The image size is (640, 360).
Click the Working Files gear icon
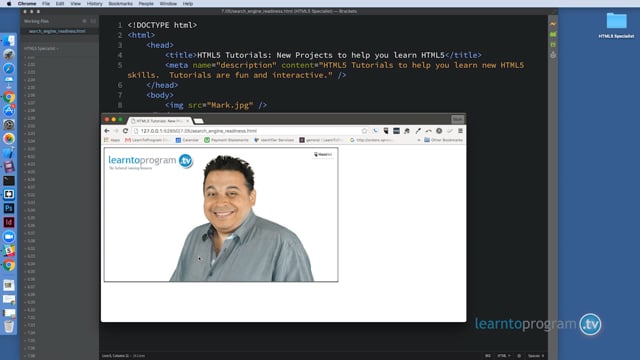click(x=84, y=21)
